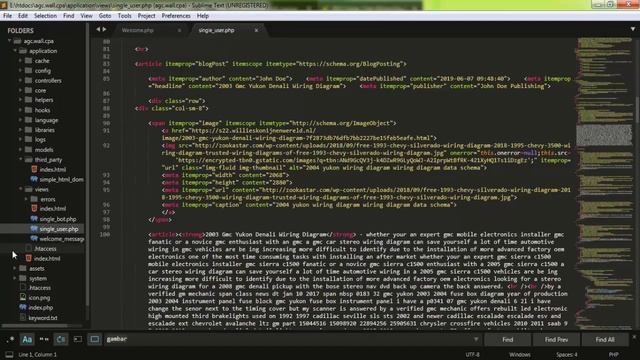
Task: Toggle regular expression search mode
Action: click(10, 339)
